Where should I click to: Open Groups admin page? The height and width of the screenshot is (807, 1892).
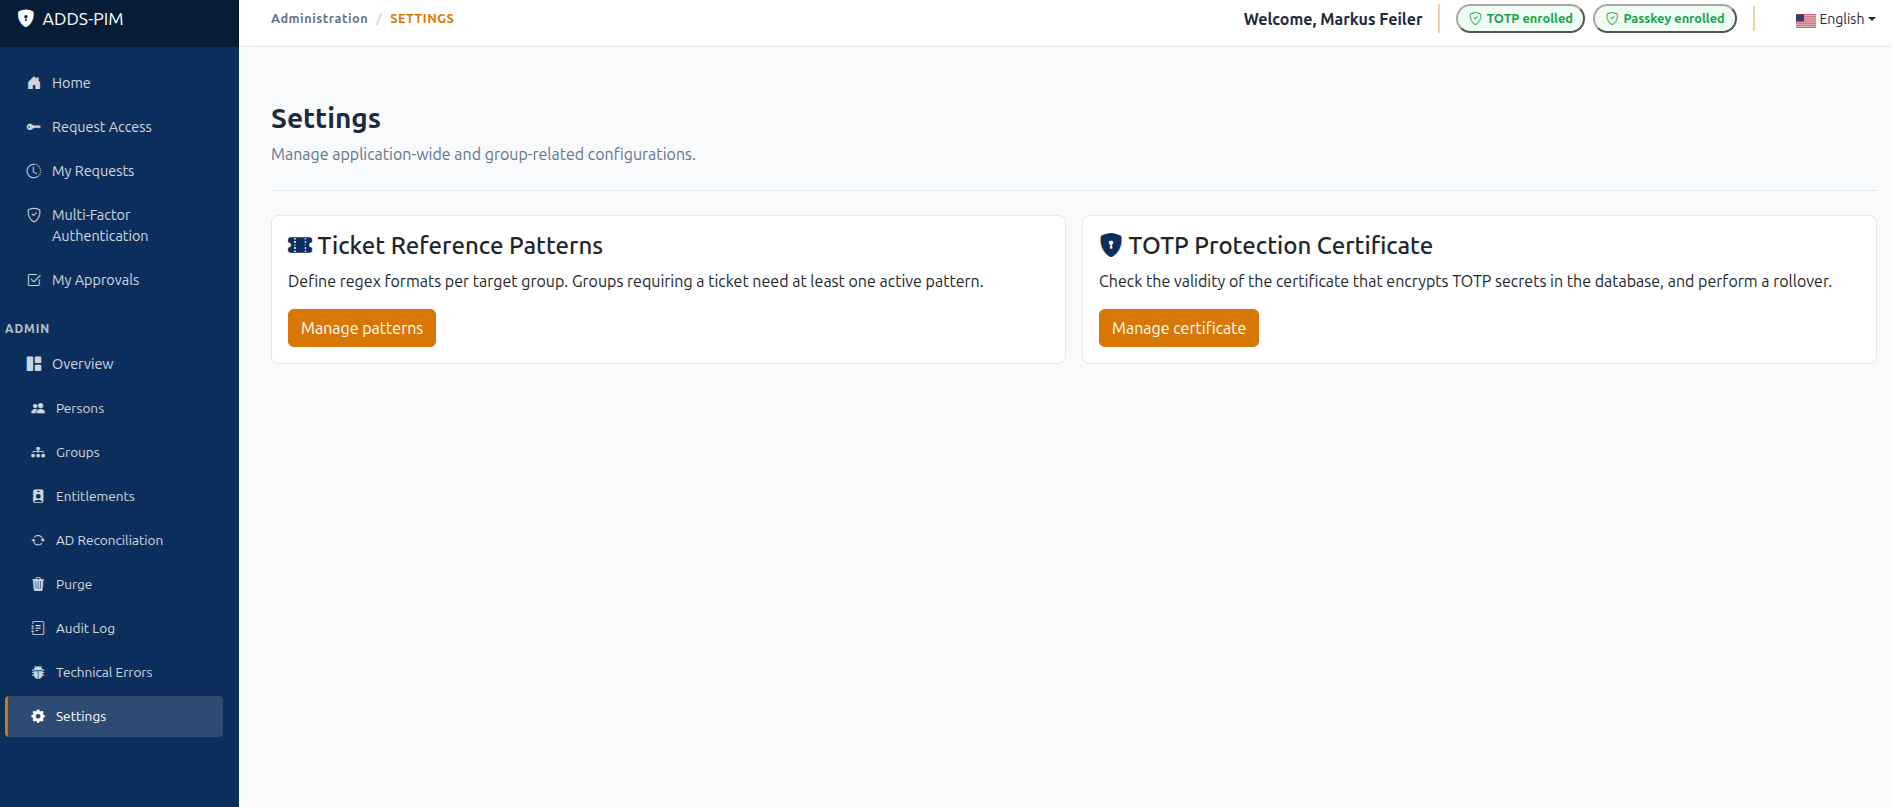click(114, 452)
